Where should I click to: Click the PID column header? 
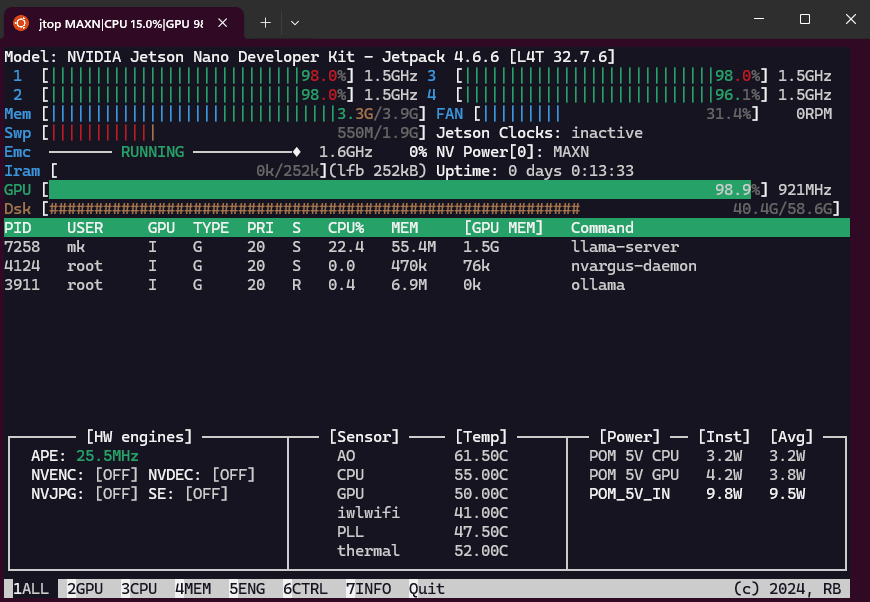18,228
